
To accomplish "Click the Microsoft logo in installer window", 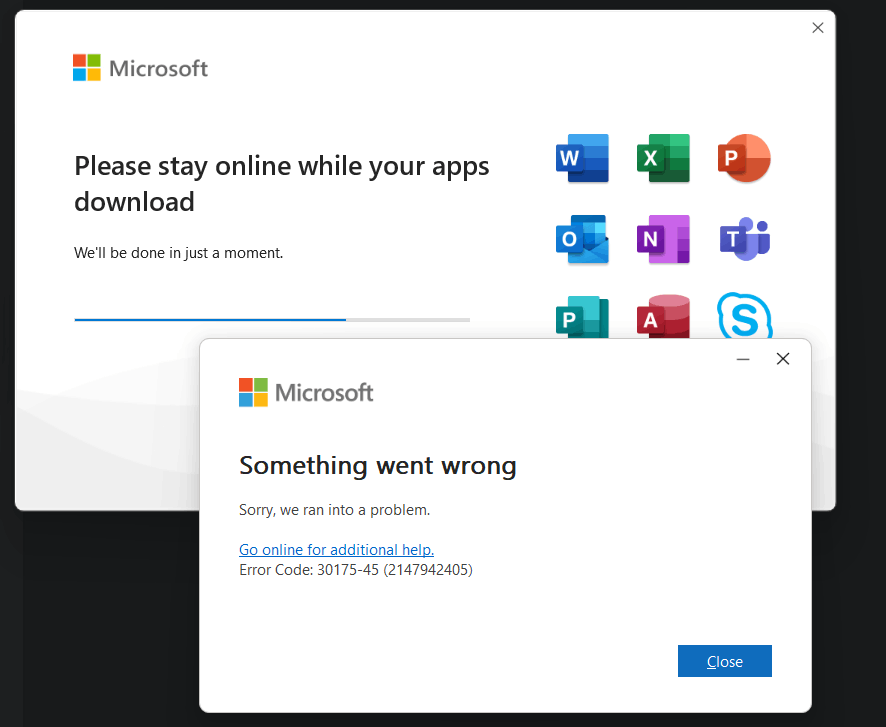I will click(x=140, y=68).
